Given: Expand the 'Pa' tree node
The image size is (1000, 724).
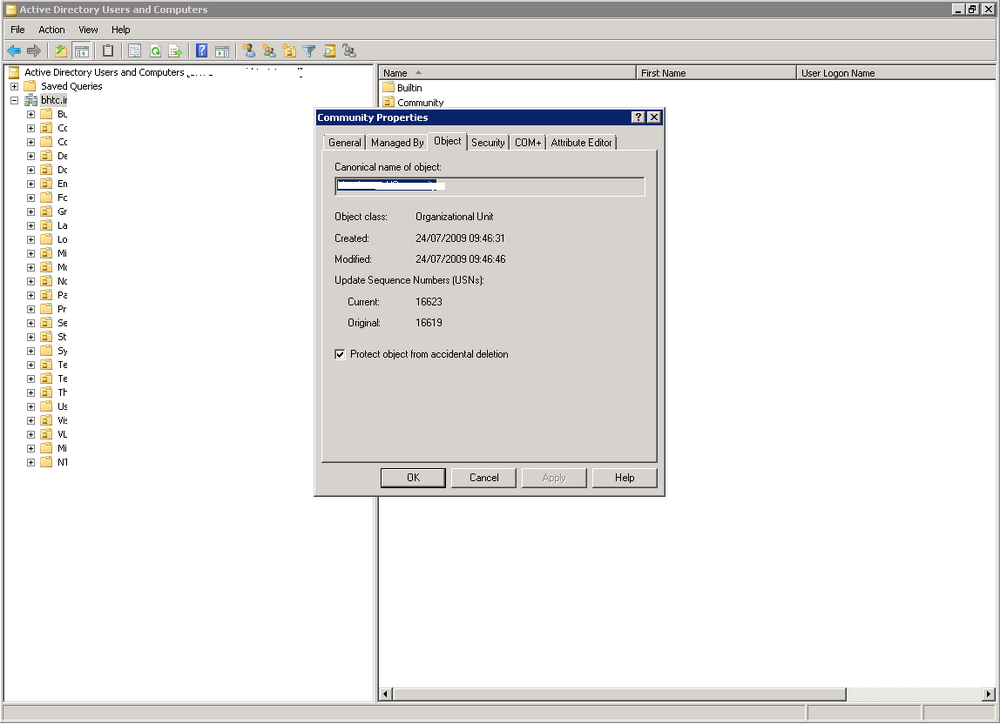Looking at the screenshot, I should [x=31, y=295].
